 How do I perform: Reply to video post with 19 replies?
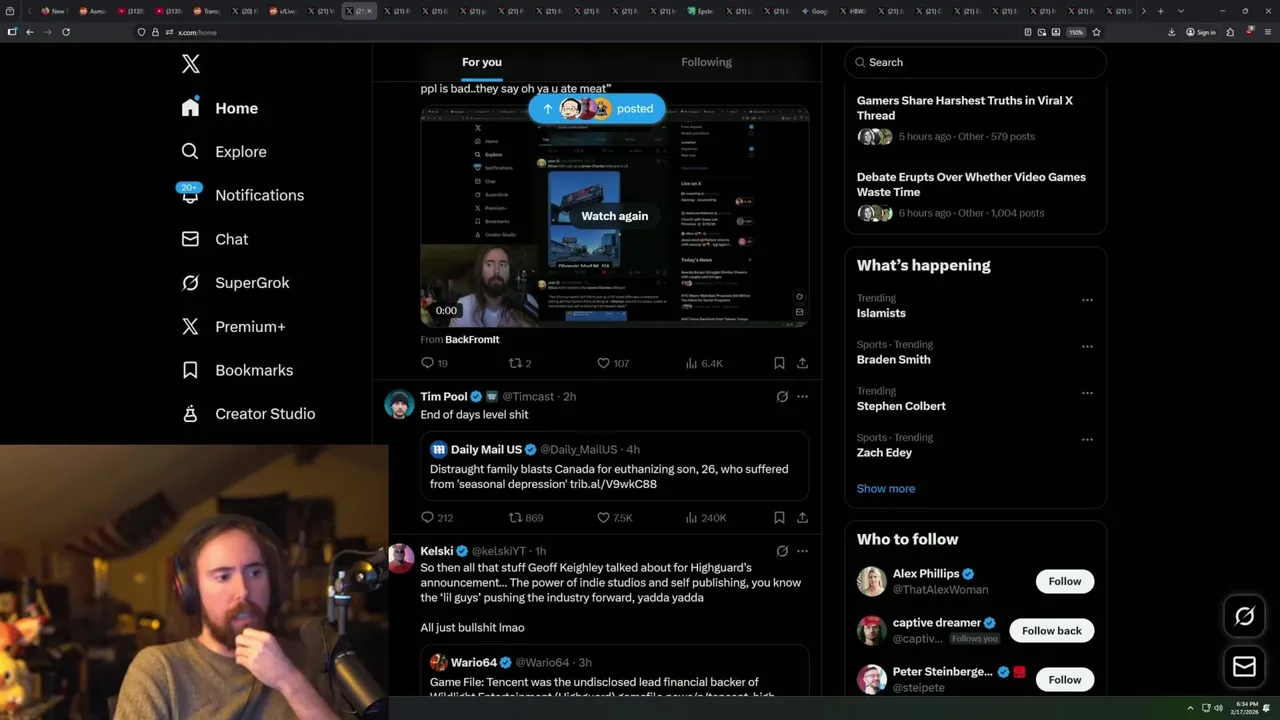coord(434,363)
